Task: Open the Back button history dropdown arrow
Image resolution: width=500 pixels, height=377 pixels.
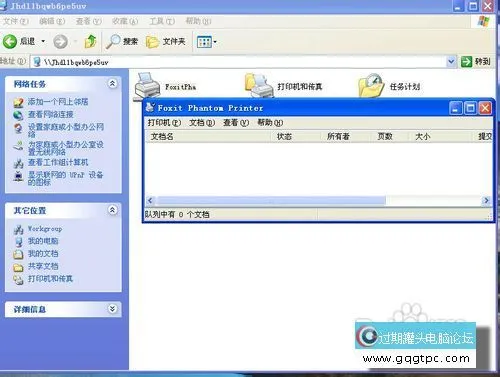Action: pos(43,41)
